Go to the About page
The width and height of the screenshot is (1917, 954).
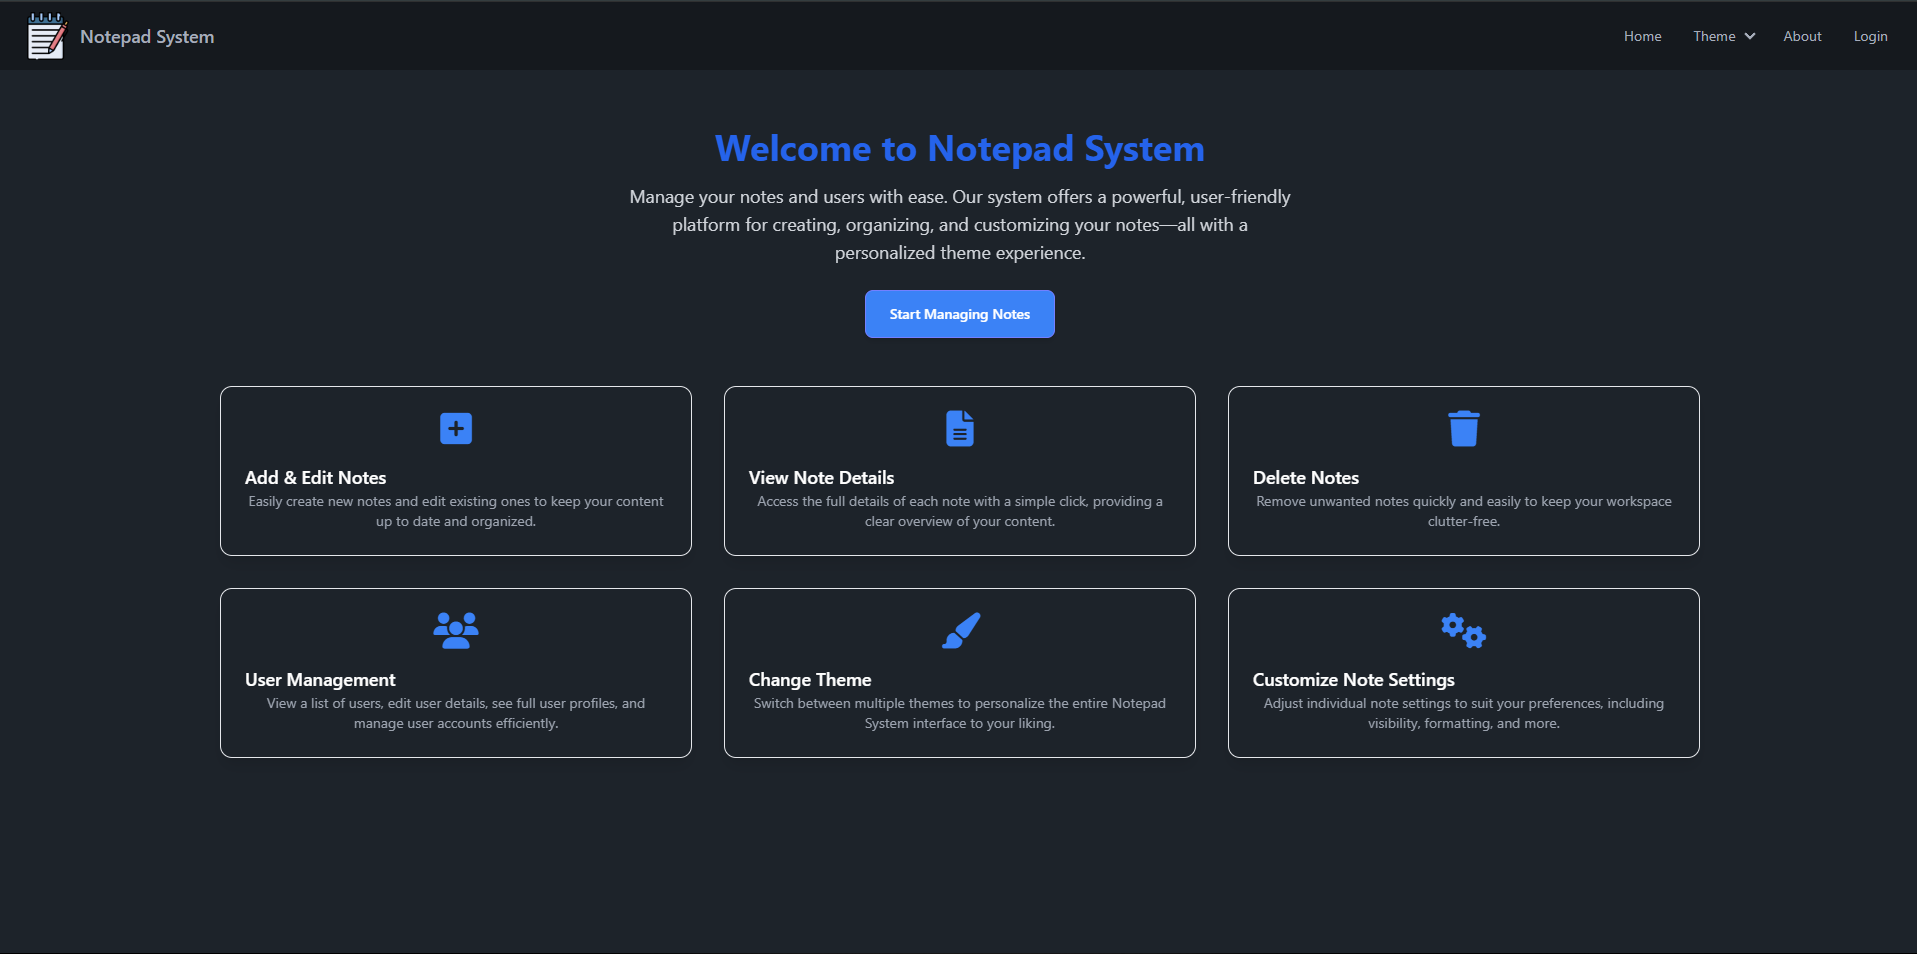pyautogui.click(x=1802, y=36)
